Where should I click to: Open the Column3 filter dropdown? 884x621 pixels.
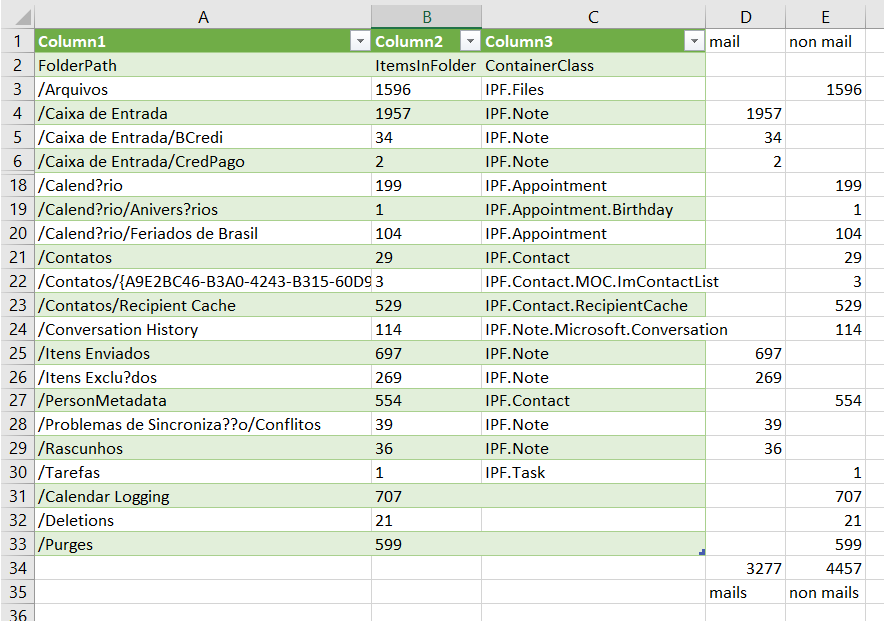pos(694,41)
